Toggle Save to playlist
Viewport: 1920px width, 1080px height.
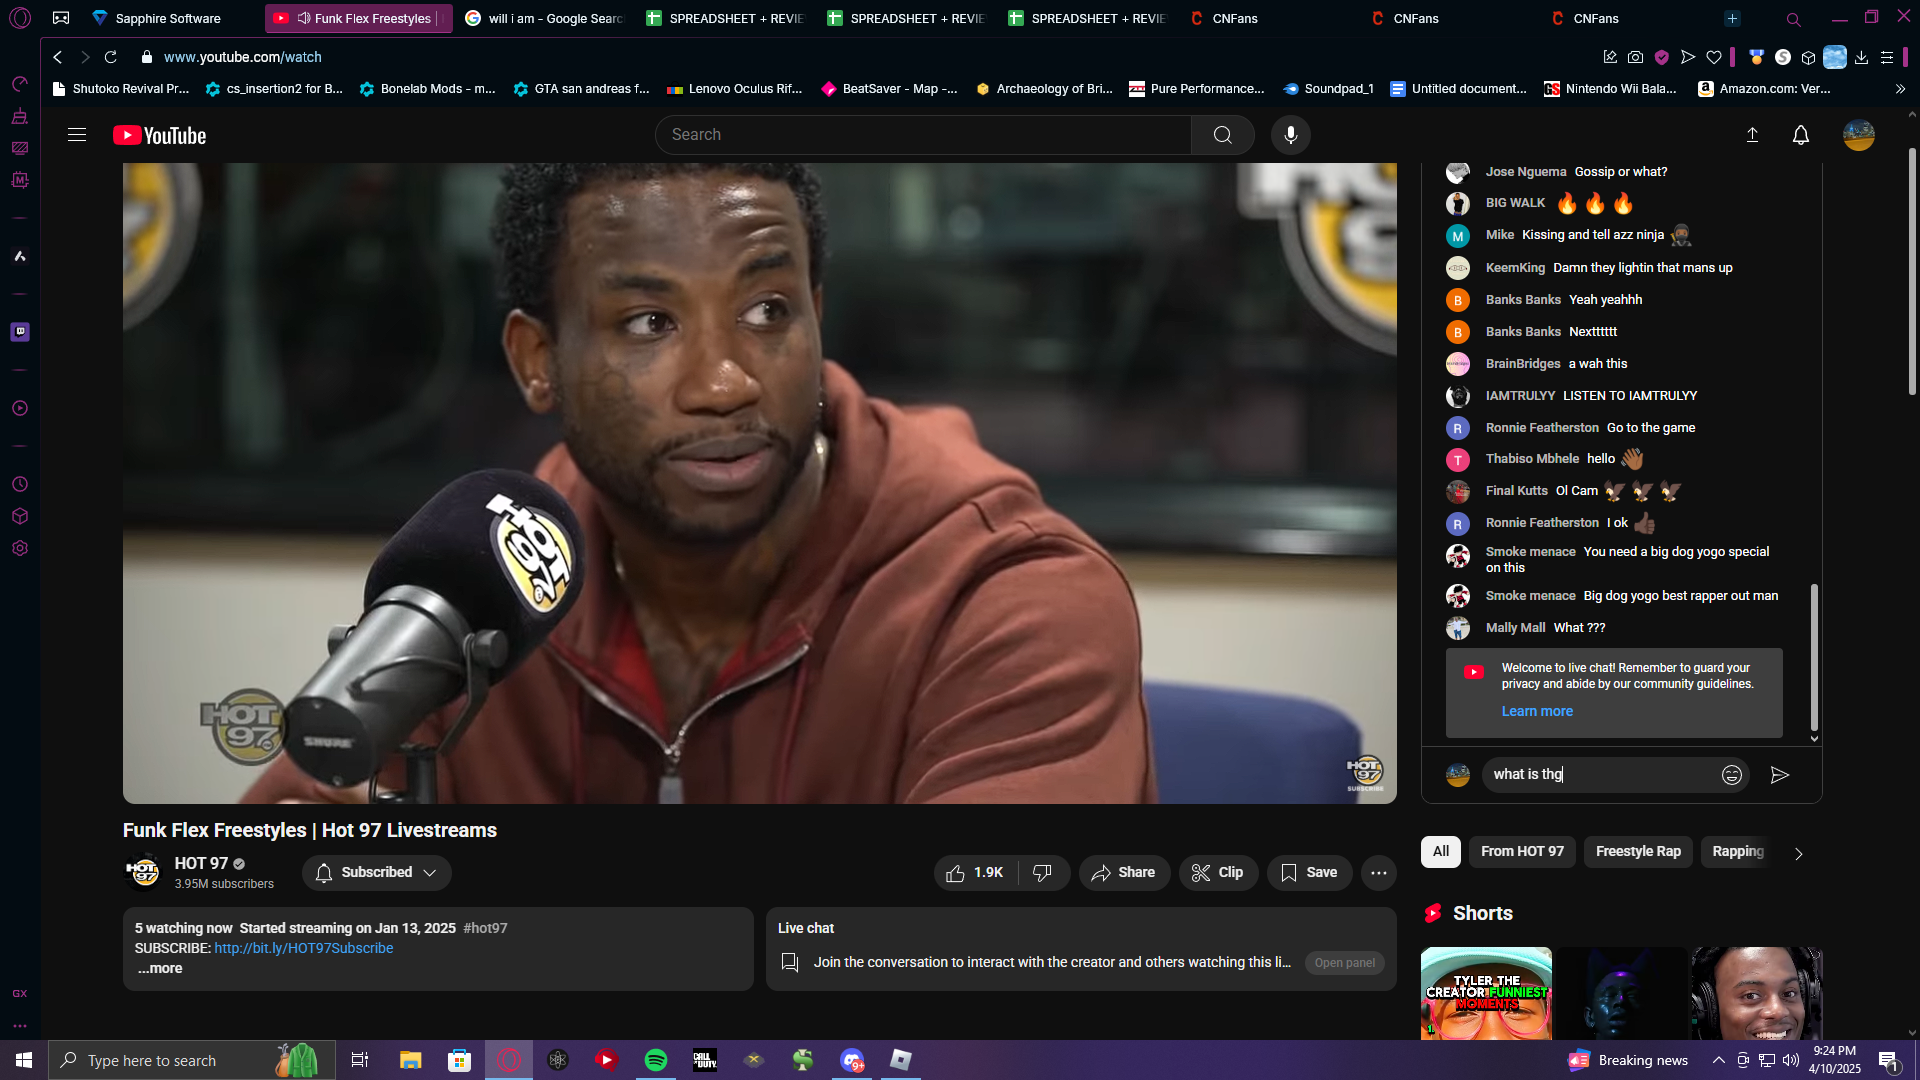click(x=1309, y=873)
